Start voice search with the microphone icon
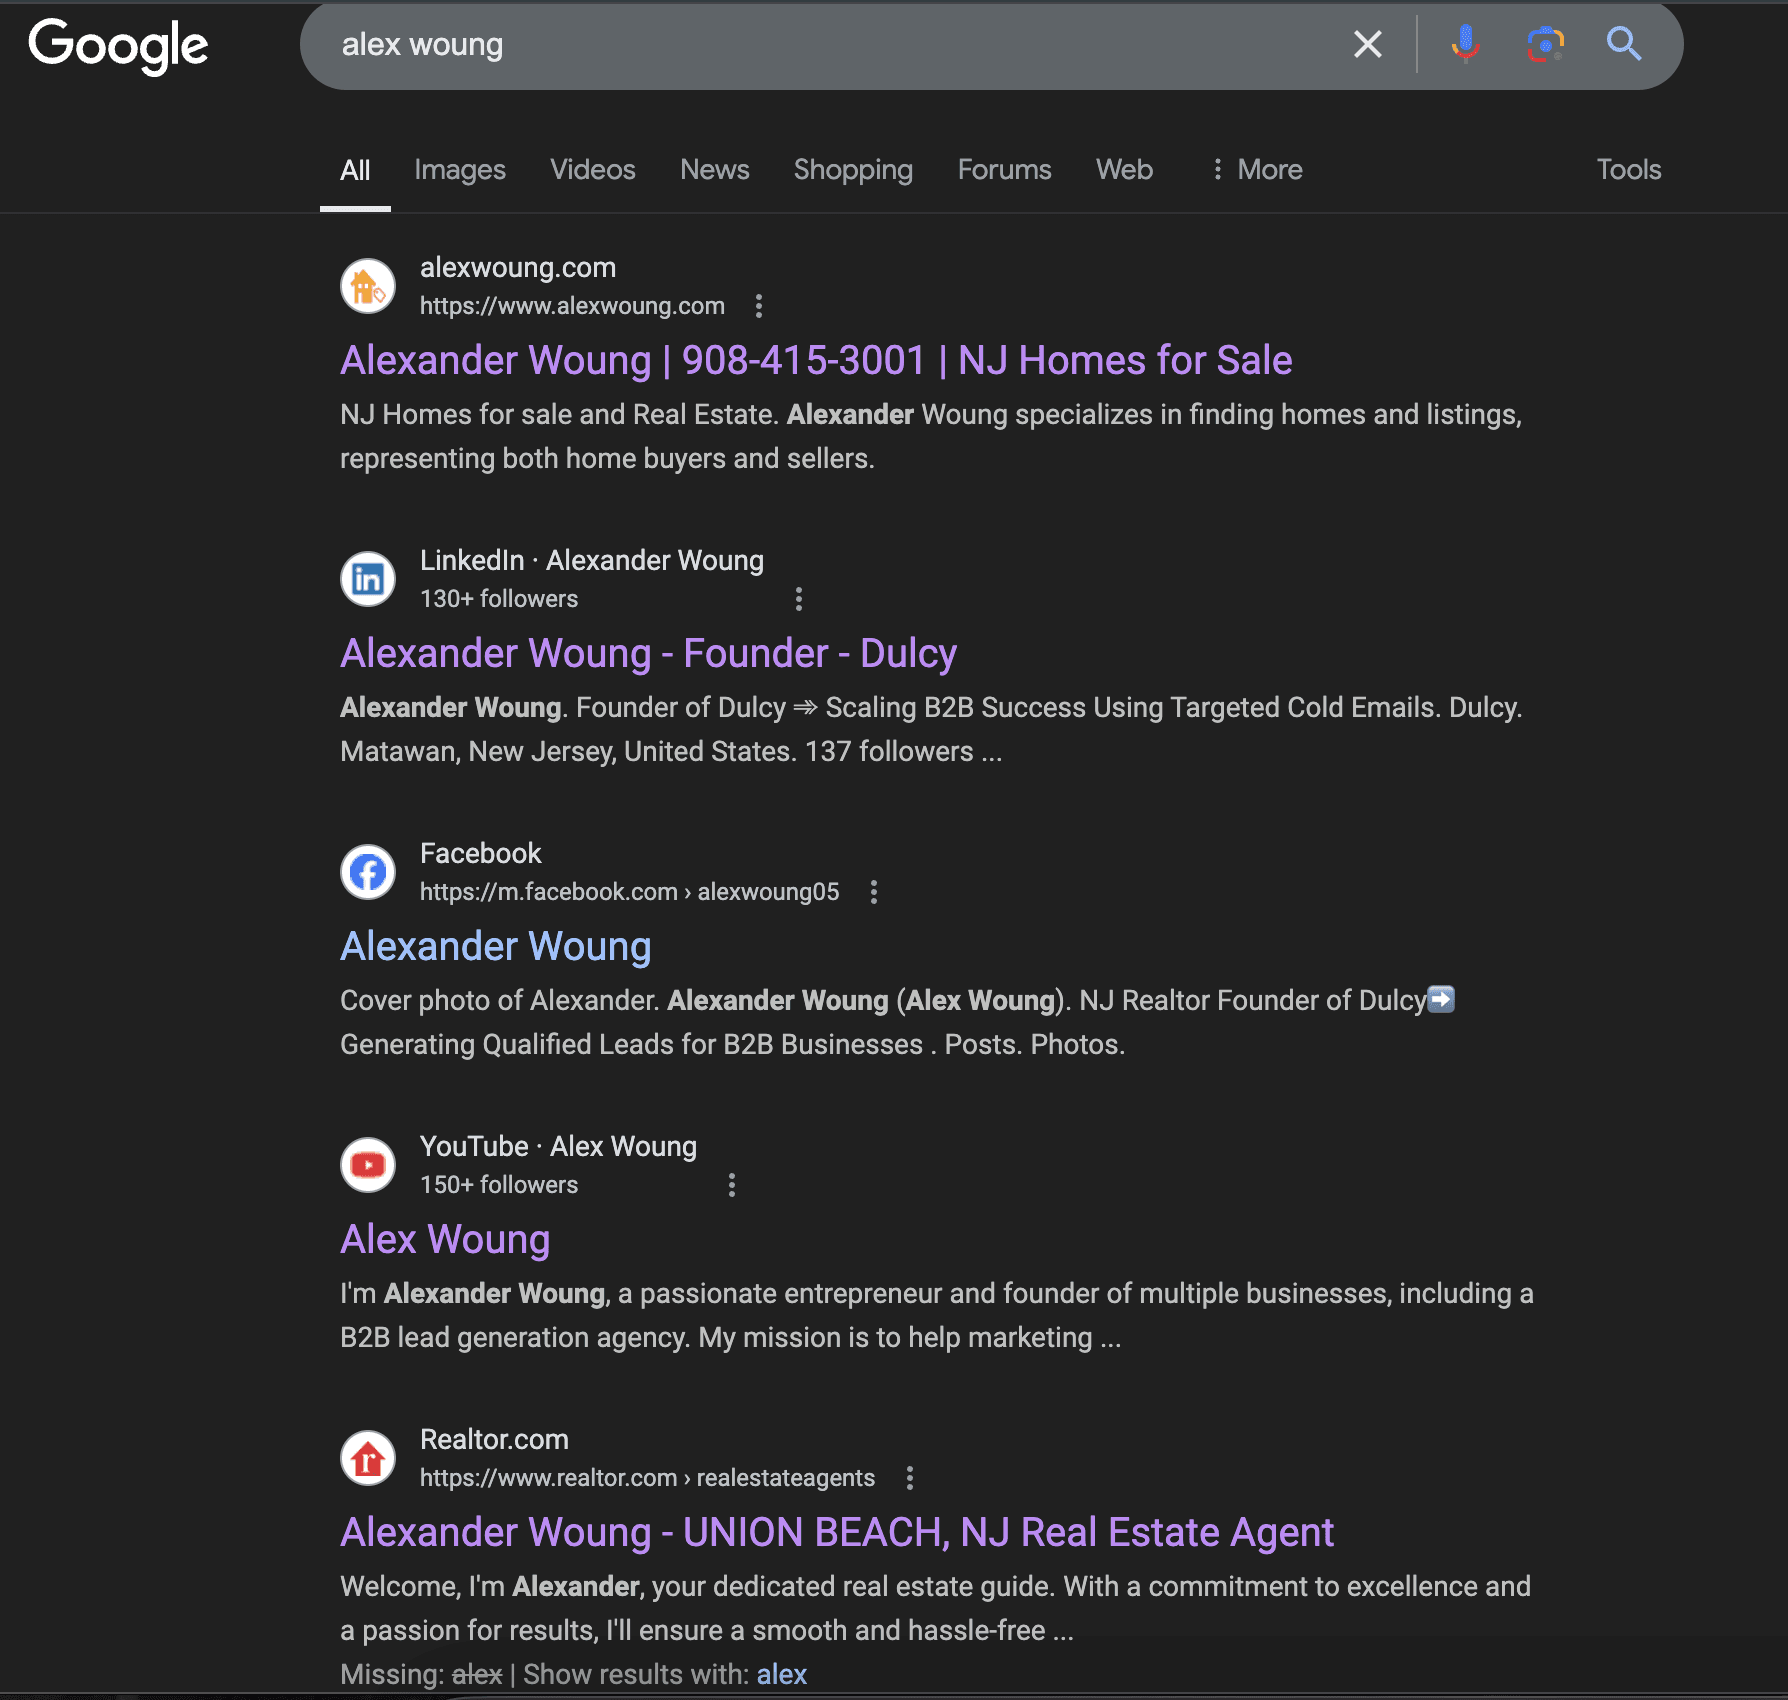This screenshot has width=1788, height=1700. pos(1465,44)
